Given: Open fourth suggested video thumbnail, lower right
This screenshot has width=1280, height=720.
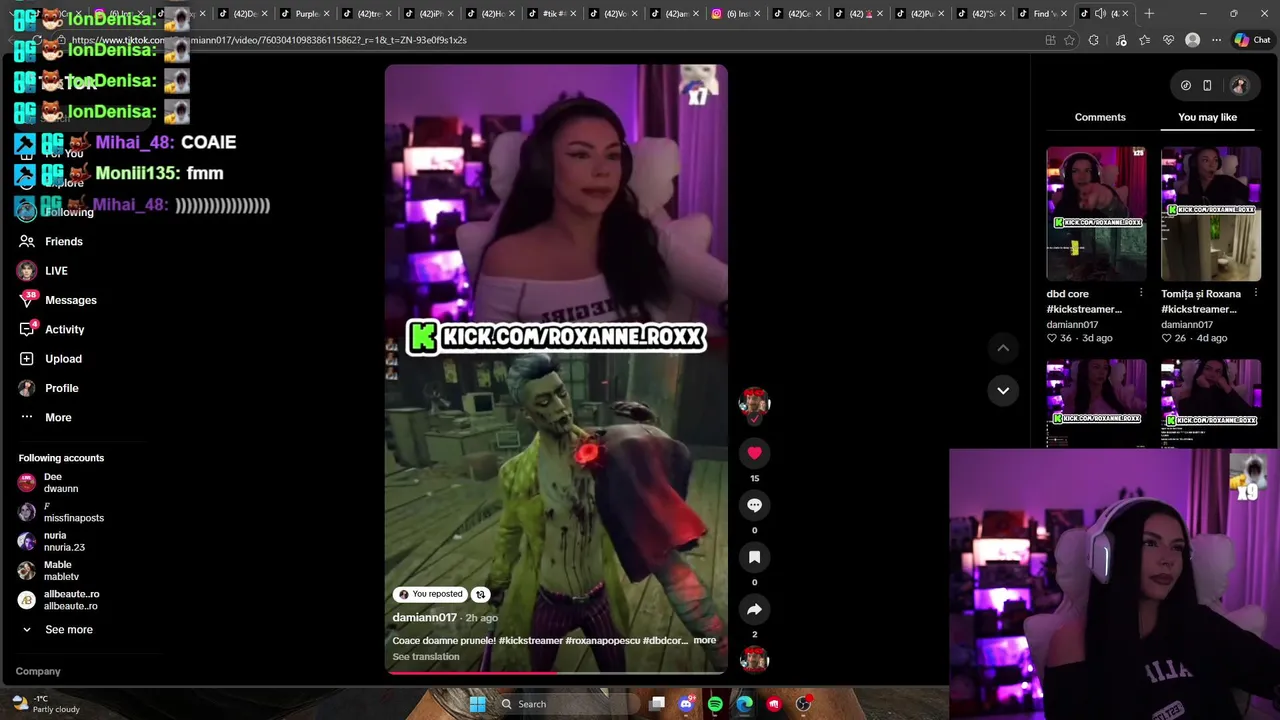Looking at the screenshot, I should click(1211, 403).
